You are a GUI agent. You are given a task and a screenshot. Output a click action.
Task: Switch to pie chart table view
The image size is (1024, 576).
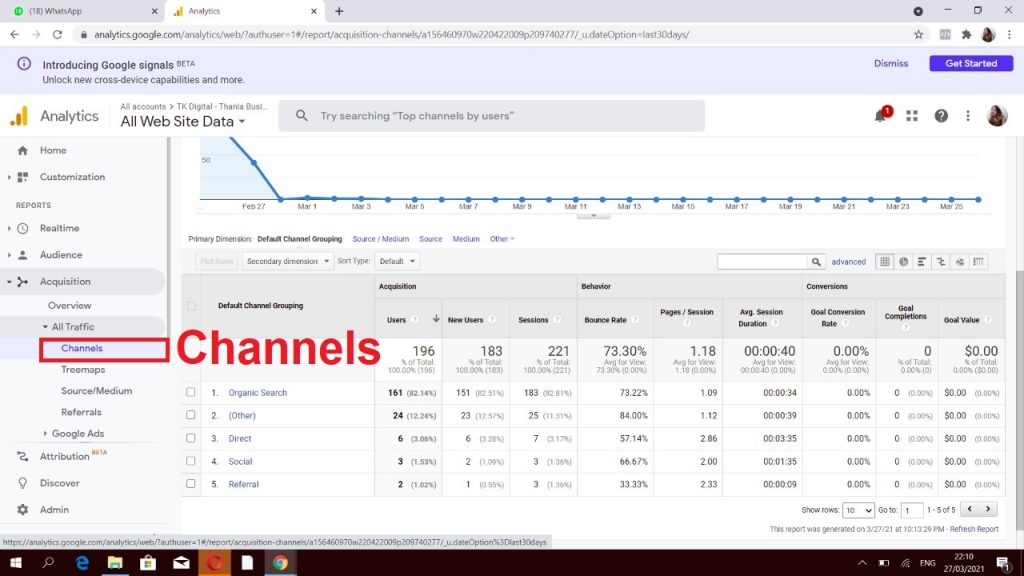[x=903, y=261]
